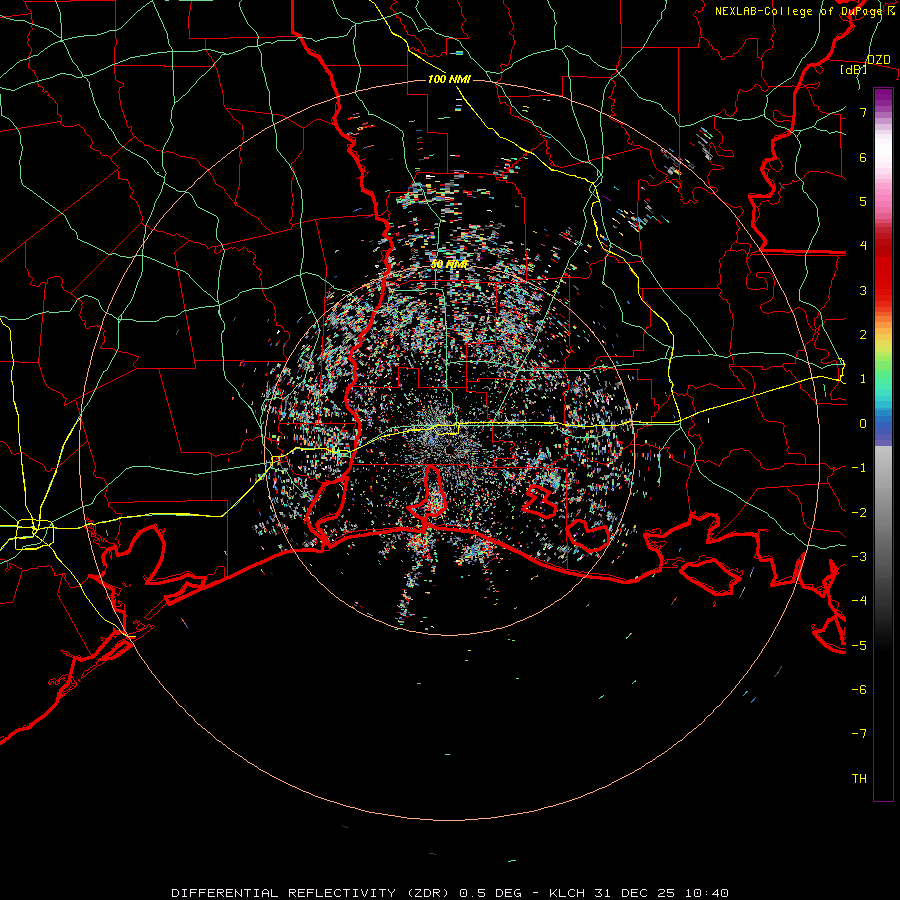Screen dimensions: 900x900
Task: Click the positive 7 tick on the dB scale
Action: coord(863,112)
